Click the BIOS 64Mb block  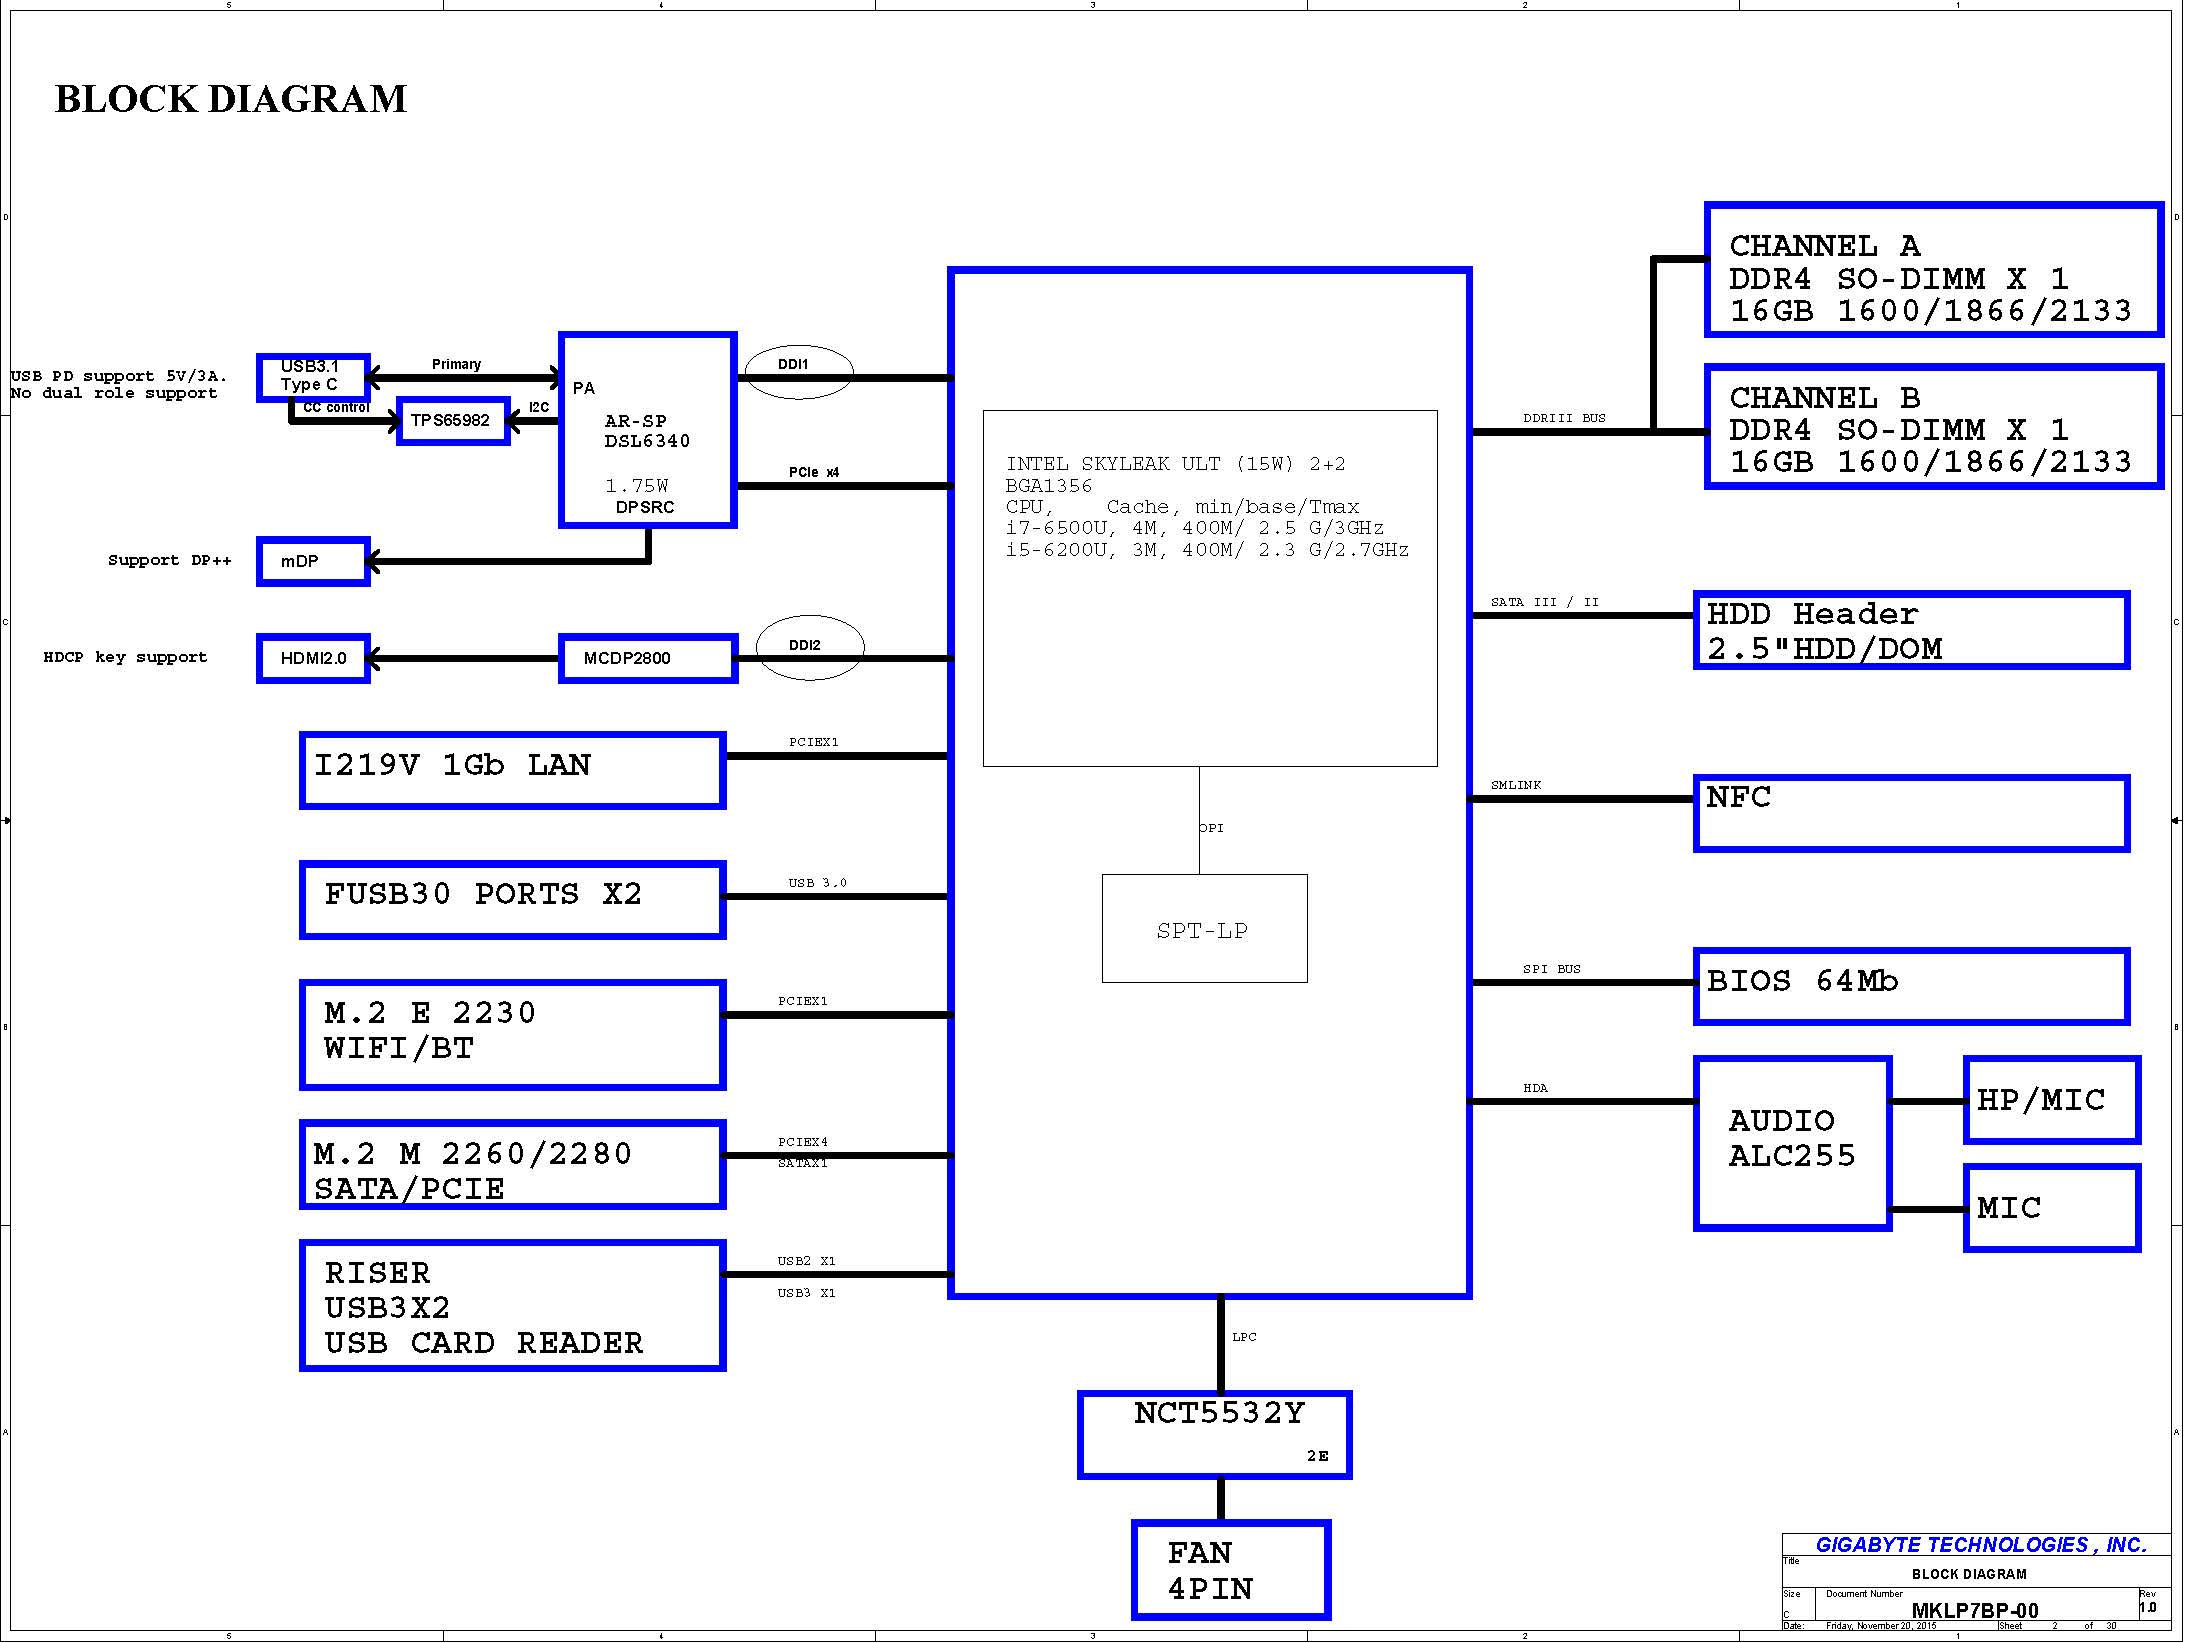(1910, 986)
